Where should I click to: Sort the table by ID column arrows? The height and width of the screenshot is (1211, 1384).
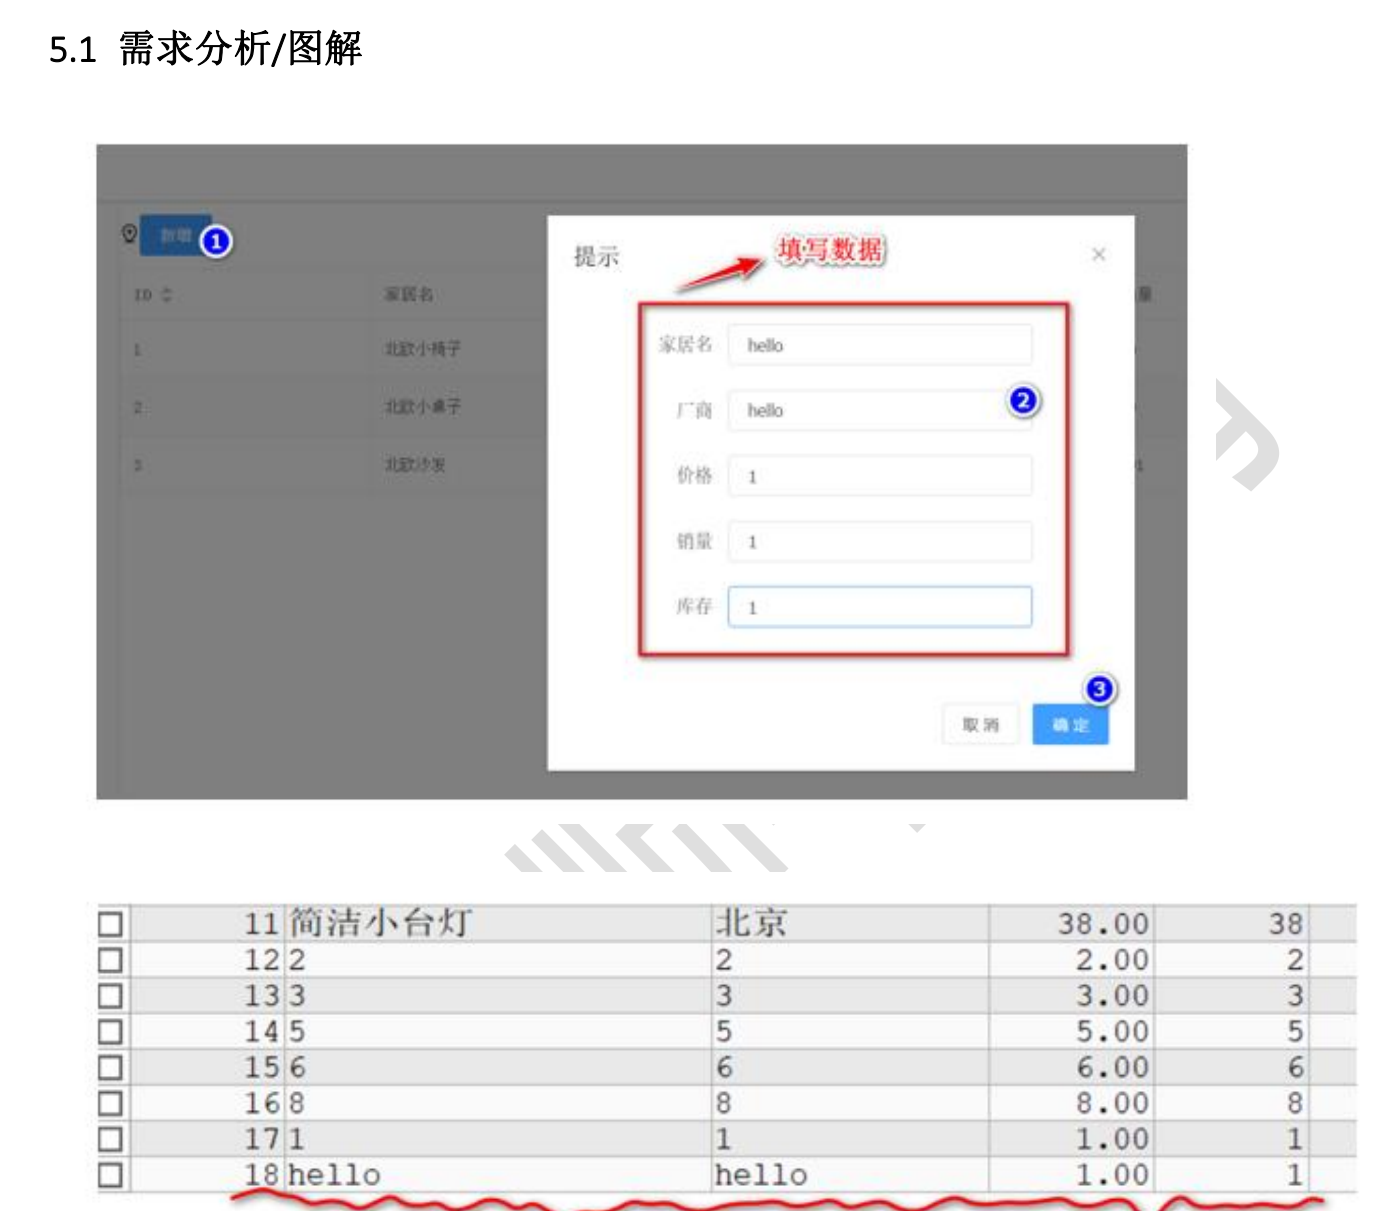[x=167, y=294]
